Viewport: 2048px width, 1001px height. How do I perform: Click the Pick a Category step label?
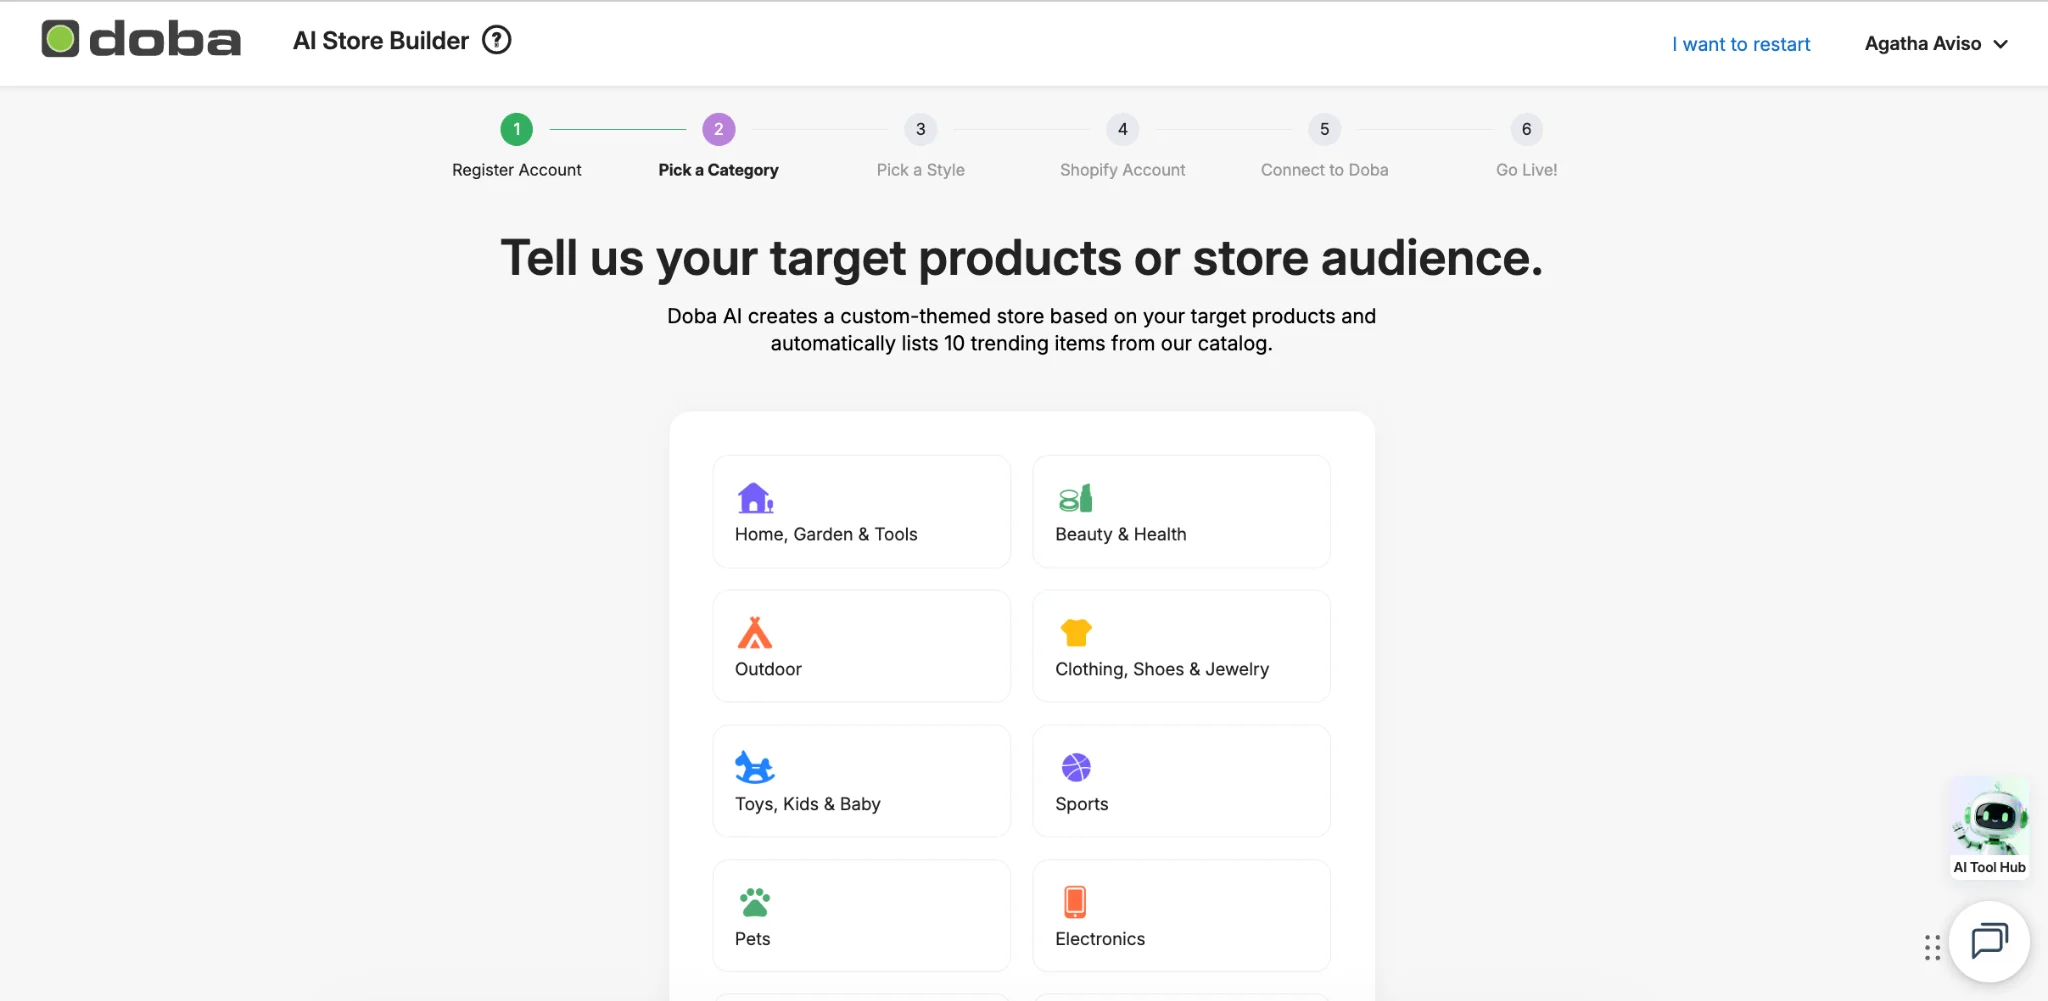[x=718, y=170]
